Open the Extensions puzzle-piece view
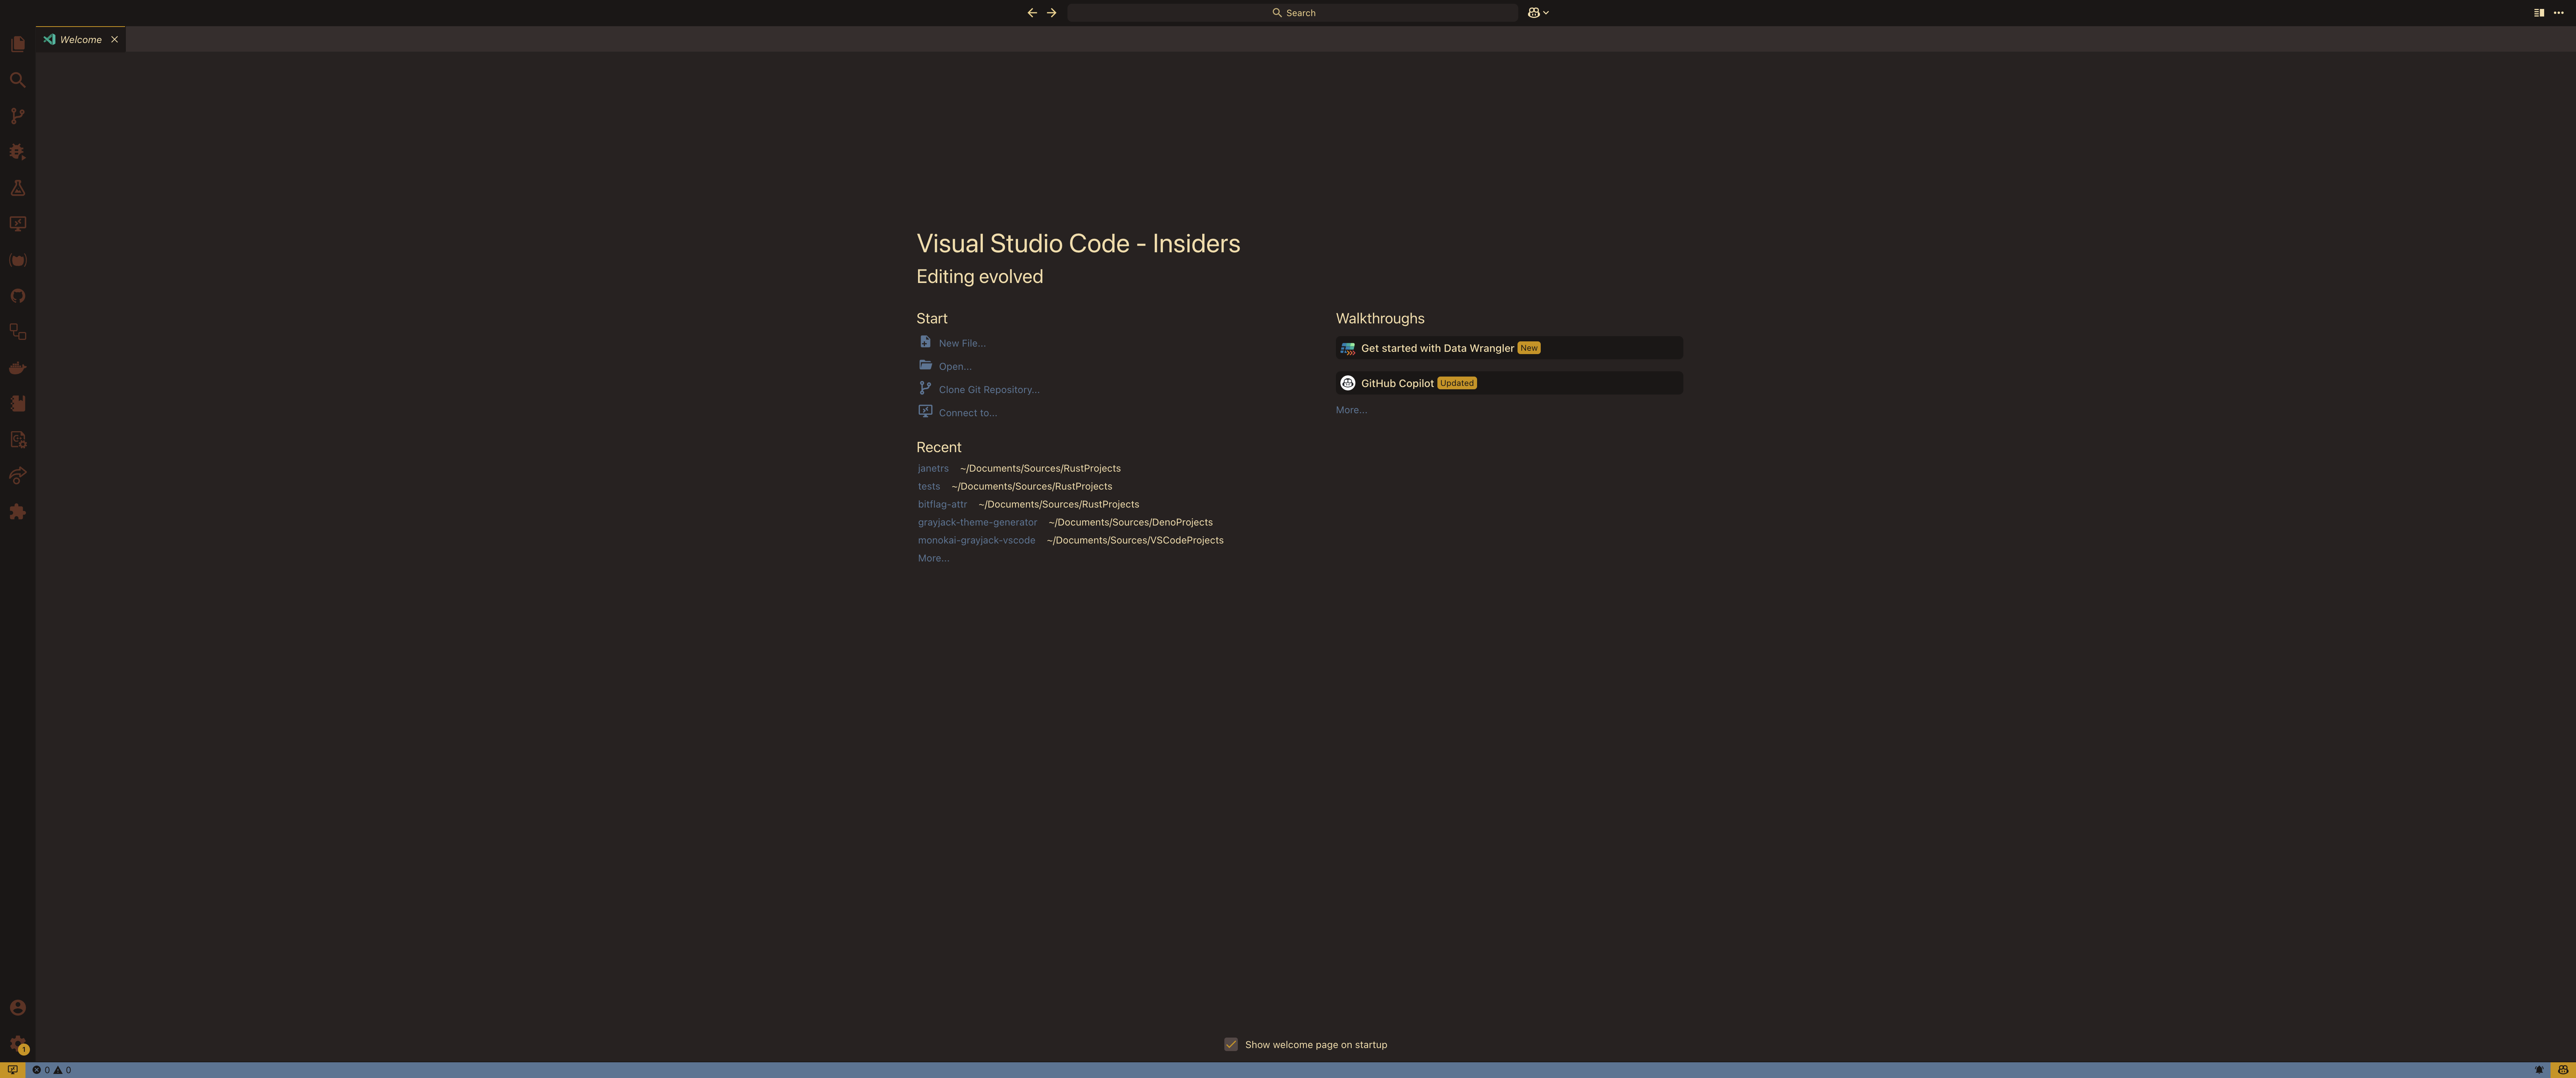The width and height of the screenshot is (2576, 1078). coord(17,512)
